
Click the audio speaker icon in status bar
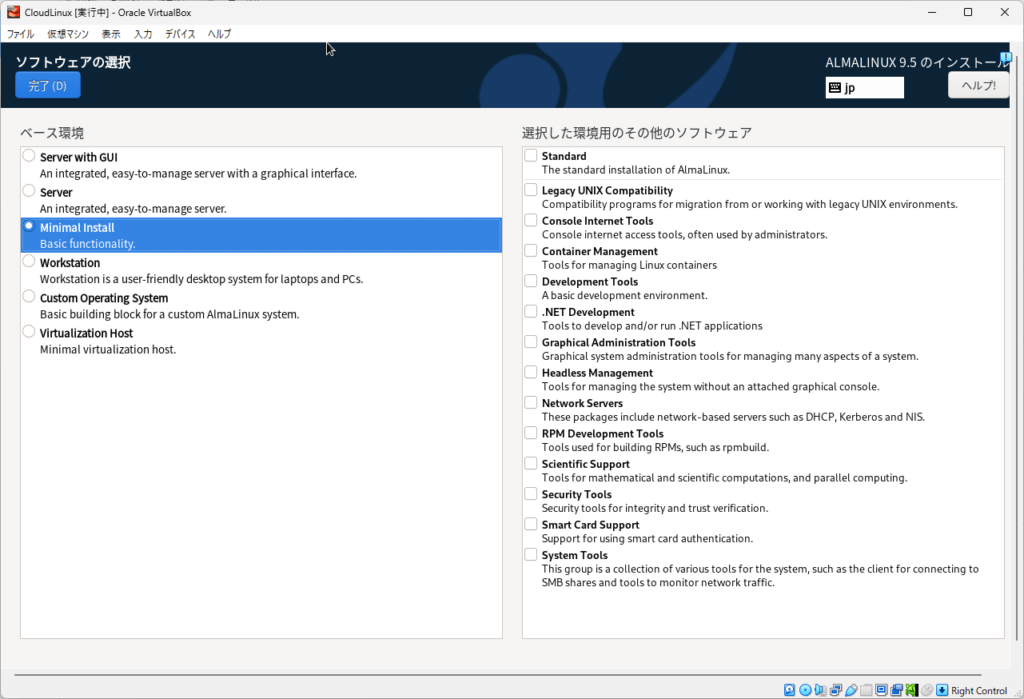tap(821, 690)
